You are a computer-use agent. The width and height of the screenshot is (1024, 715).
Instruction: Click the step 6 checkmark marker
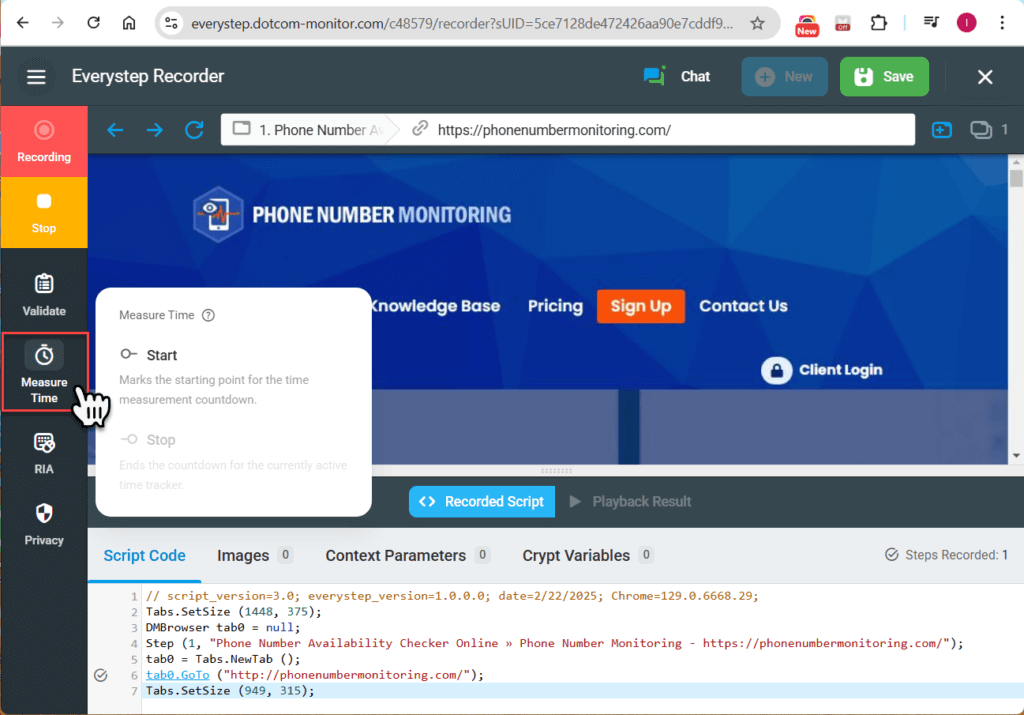[100, 675]
